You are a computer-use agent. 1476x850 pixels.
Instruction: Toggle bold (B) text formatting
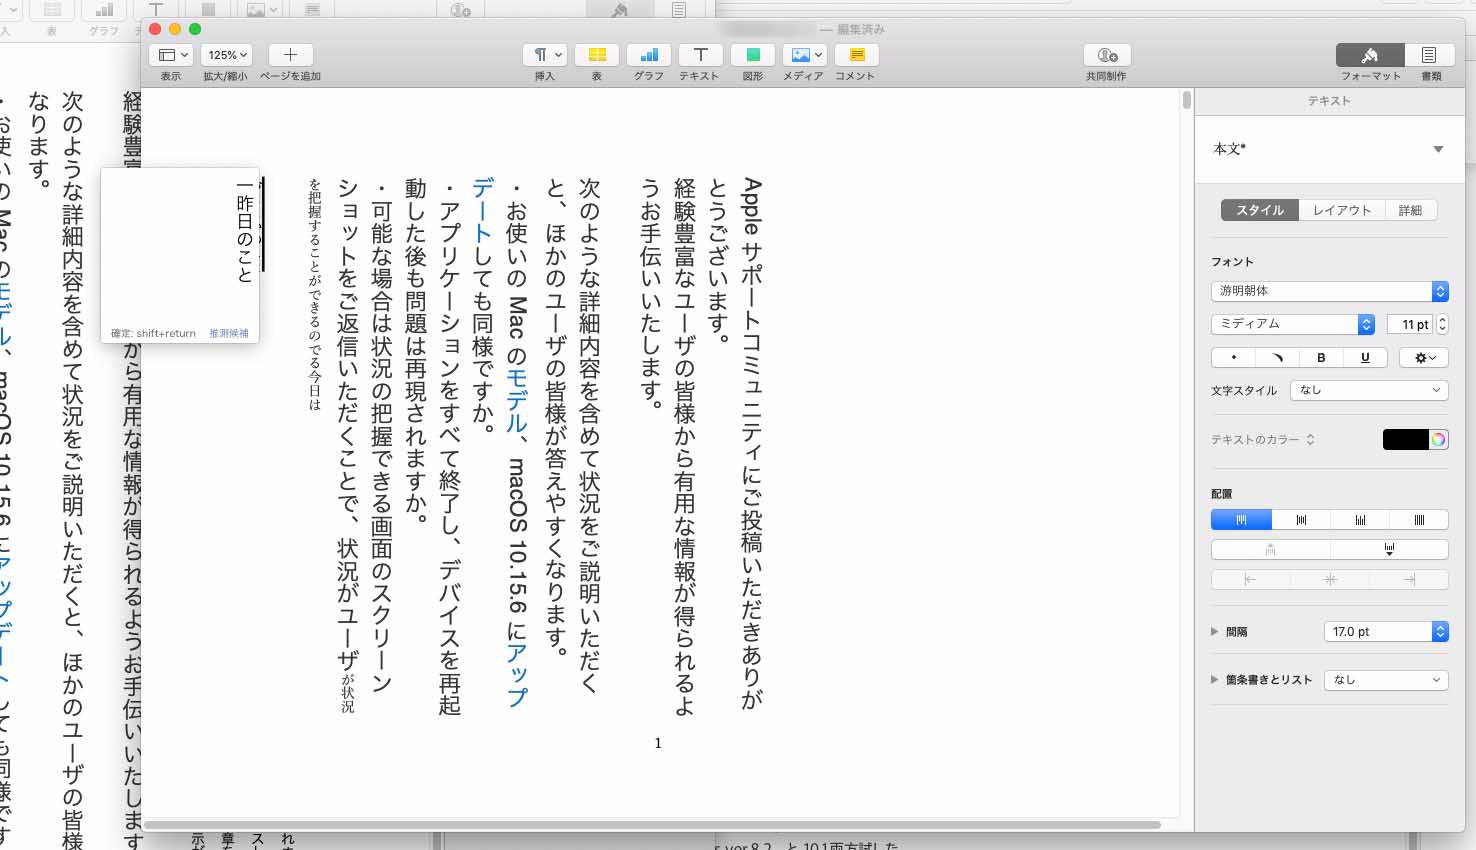(x=1321, y=357)
